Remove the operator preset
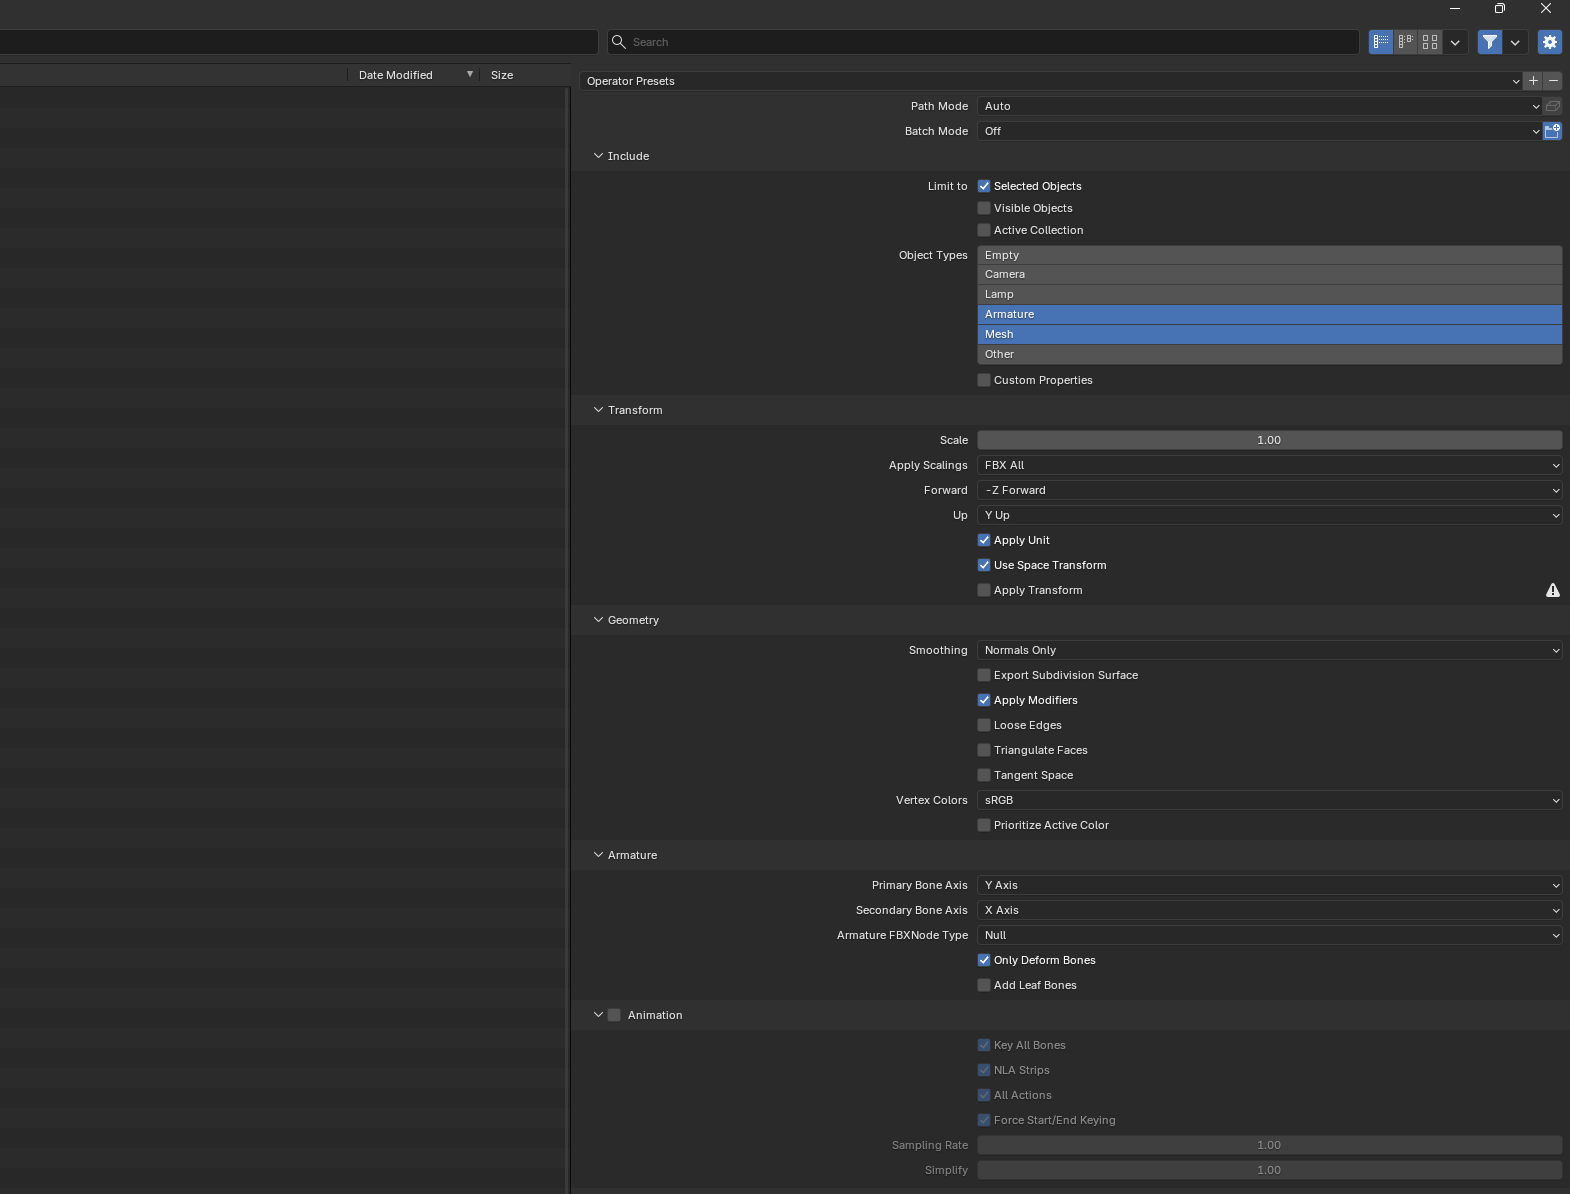Image resolution: width=1570 pixels, height=1194 pixels. click(1553, 81)
